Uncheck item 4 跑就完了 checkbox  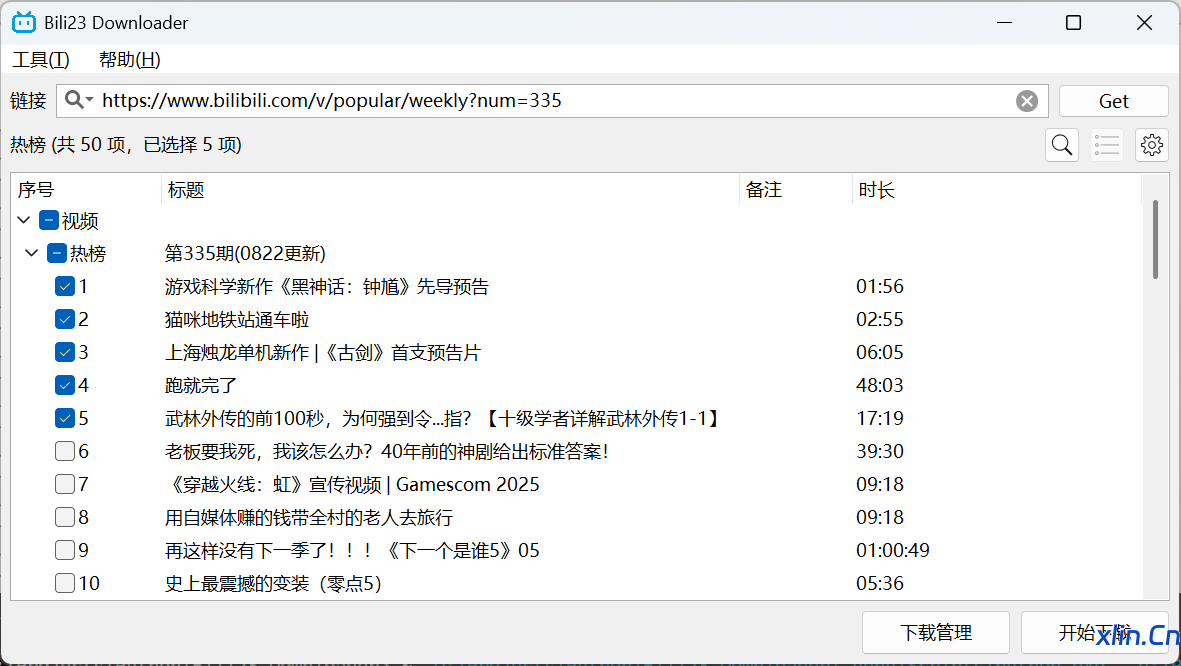[x=65, y=385]
